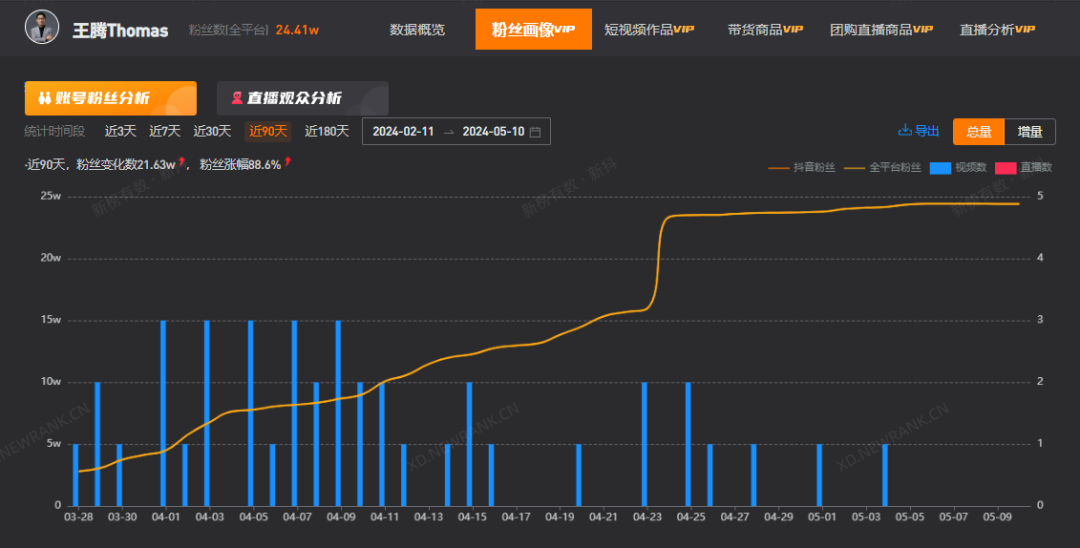The image size is (1080, 548).
Task: Open the start date 2024-02-11 picker
Action: point(402,132)
